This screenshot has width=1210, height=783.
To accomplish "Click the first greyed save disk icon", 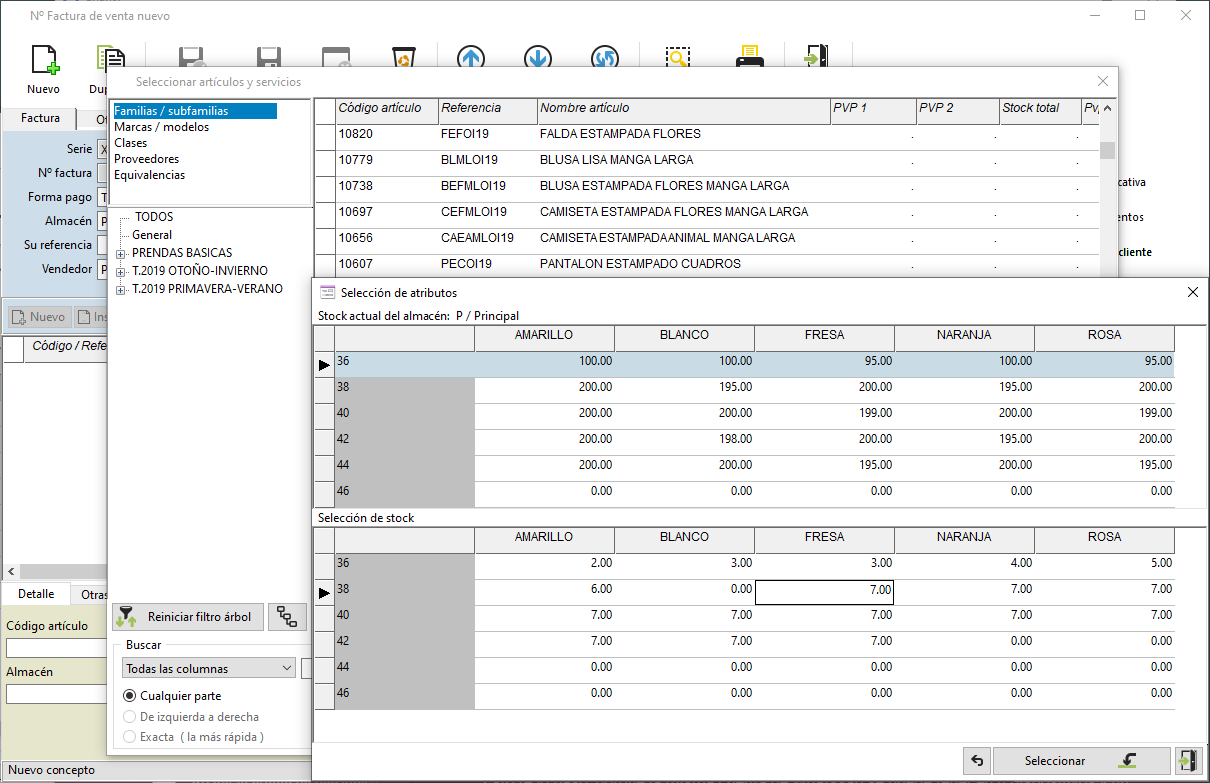I will click(x=191, y=58).
